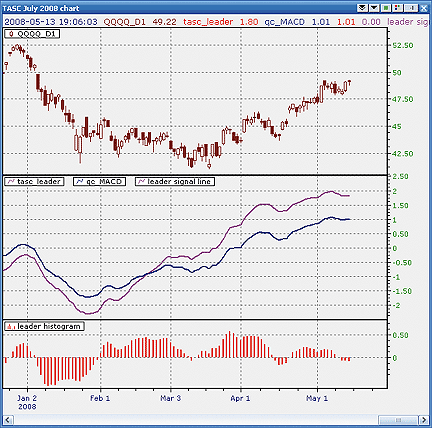432x428 pixels.
Task: Click the green square title bar icon
Action: coord(386,8)
